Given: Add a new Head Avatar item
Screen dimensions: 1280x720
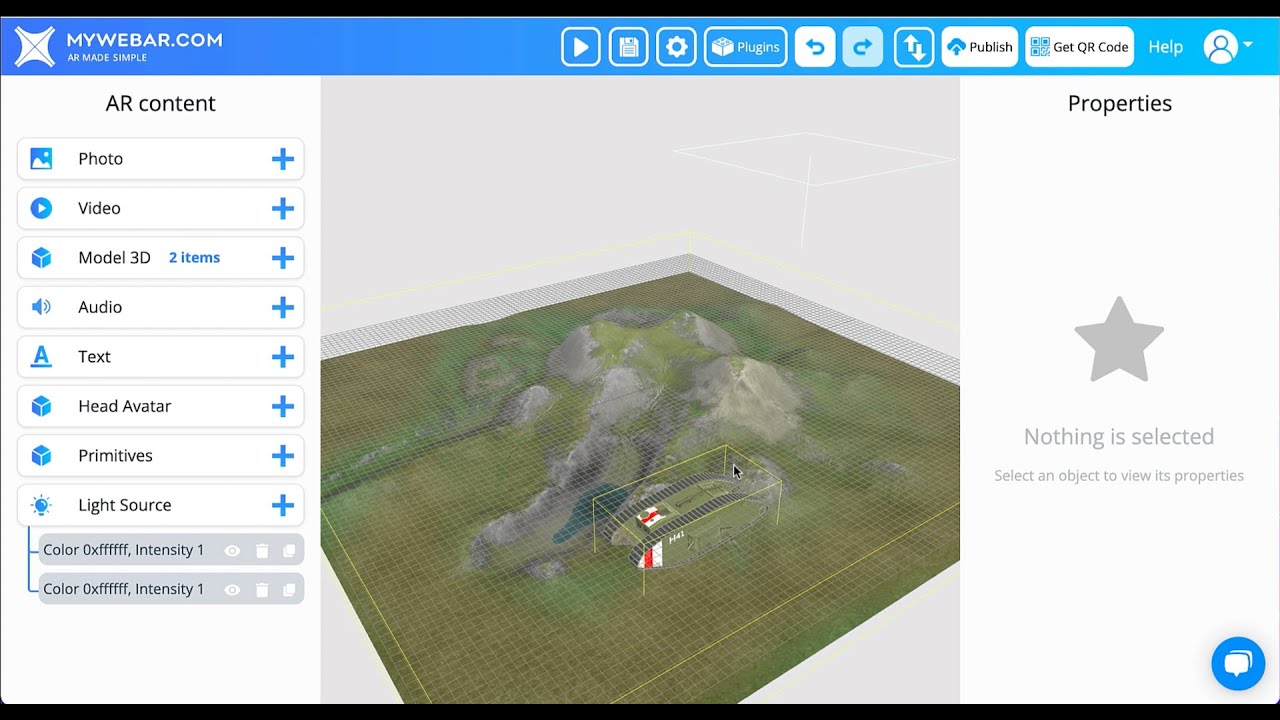Looking at the screenshot, I should pos(283,406).
